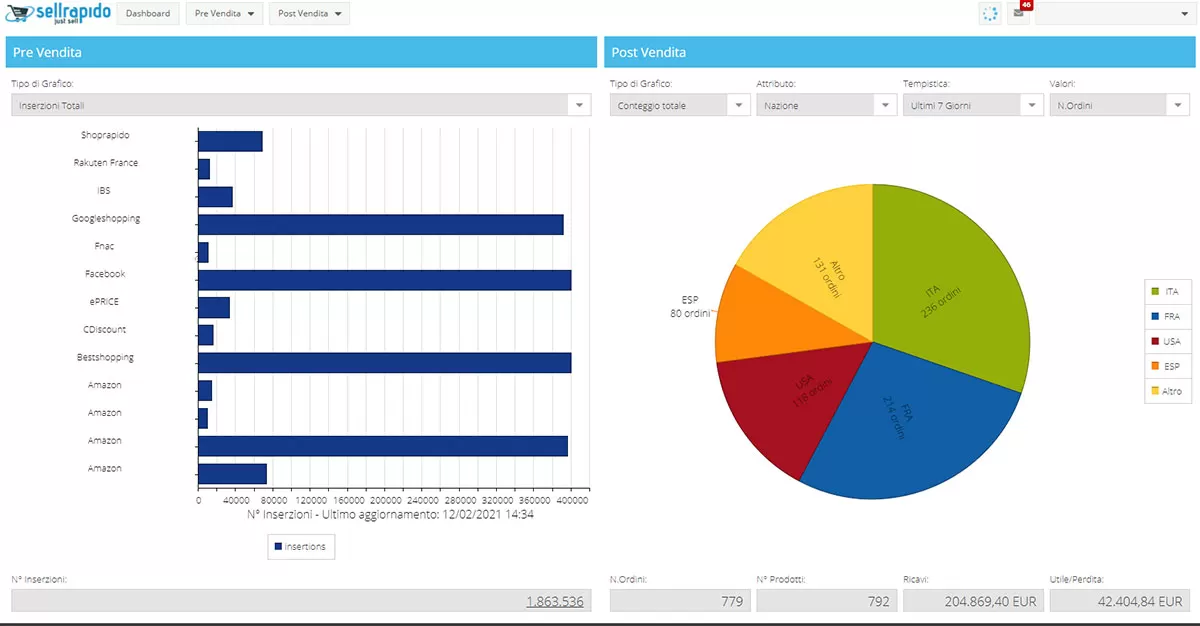Expand the Nazione attribute dropdown
This screenshot has width=1200, height=626.
point(885,105)
